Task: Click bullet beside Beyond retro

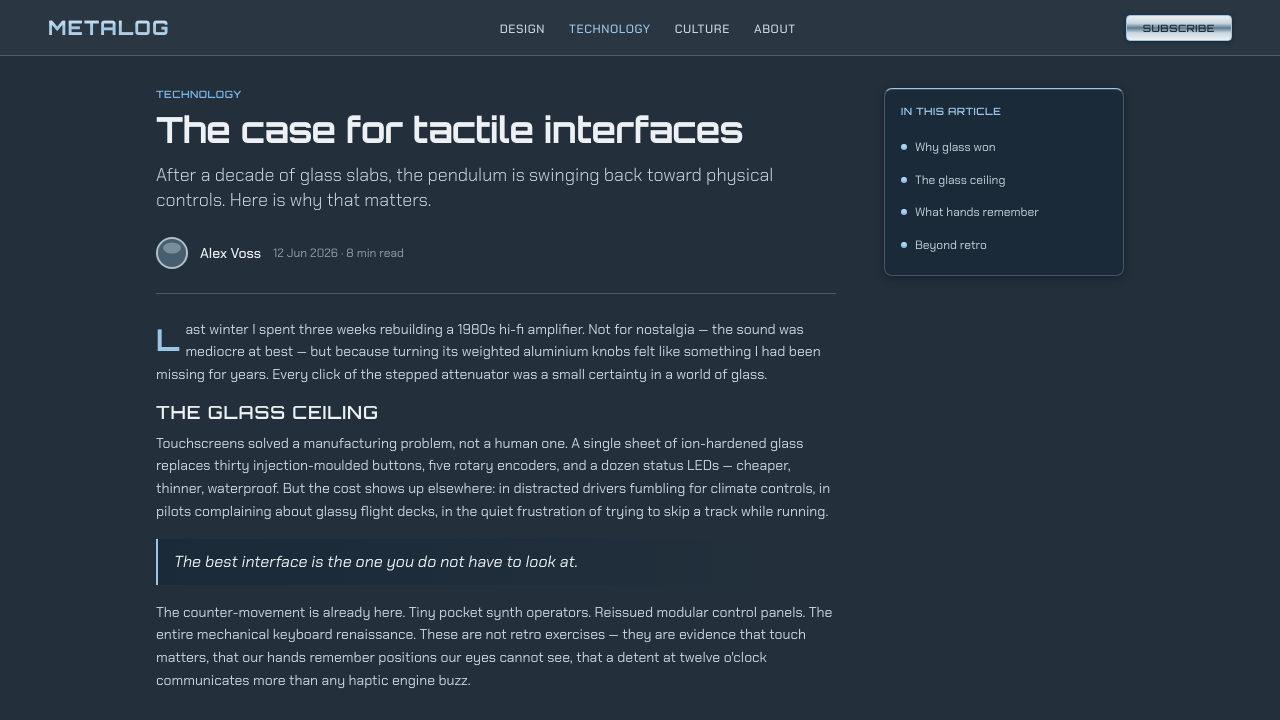Action: point(904,245)
